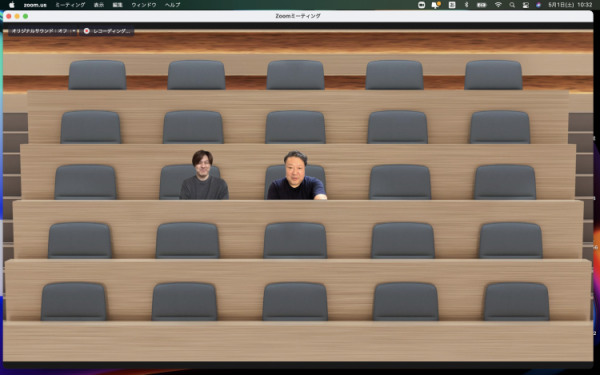Expand the Original Sound dropdown arrow
The width and height of the screenshot is (600, 375).
coord(74,31)
